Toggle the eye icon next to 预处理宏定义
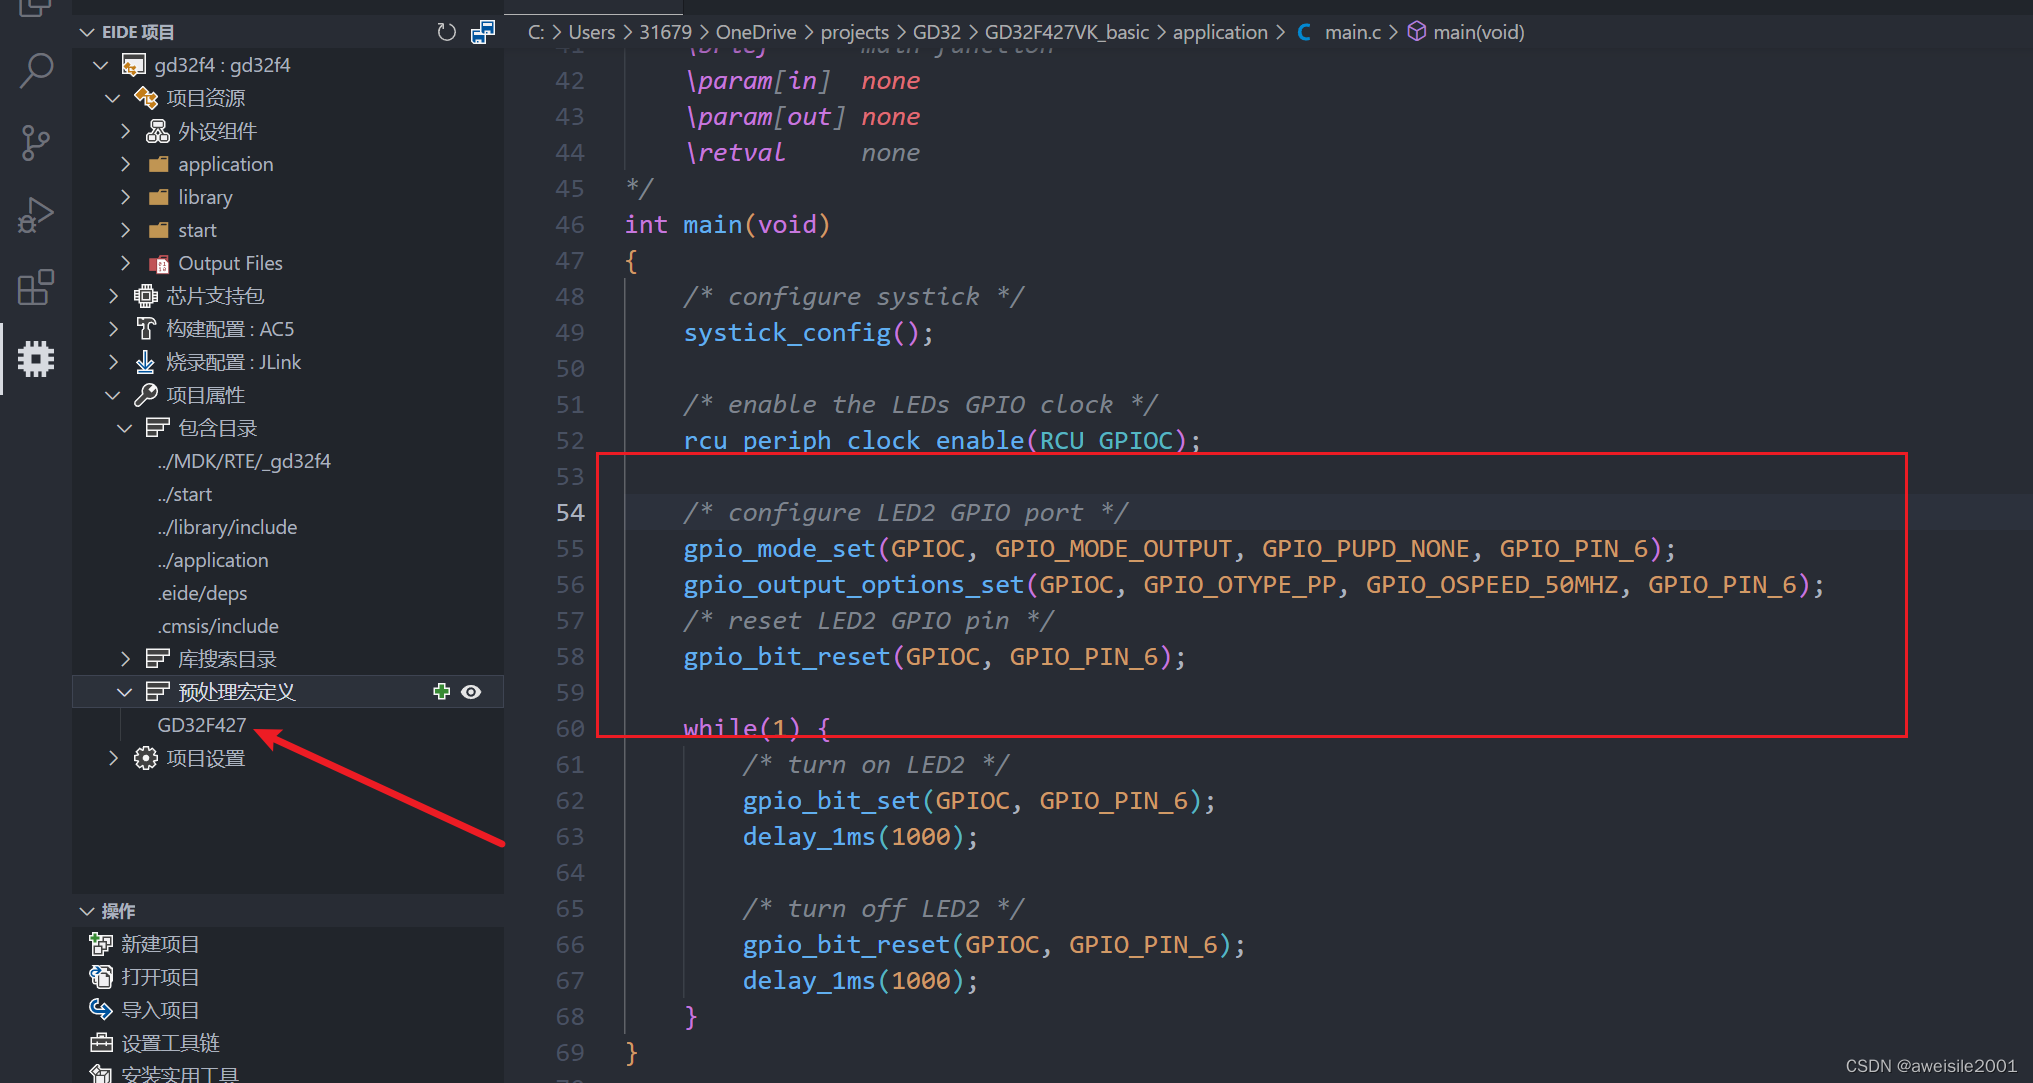 pyautogui.click(x=471, y=691)
